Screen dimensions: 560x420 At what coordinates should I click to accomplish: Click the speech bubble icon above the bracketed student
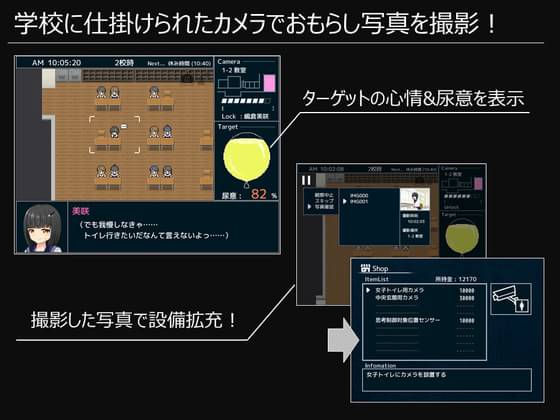point(124,126)
